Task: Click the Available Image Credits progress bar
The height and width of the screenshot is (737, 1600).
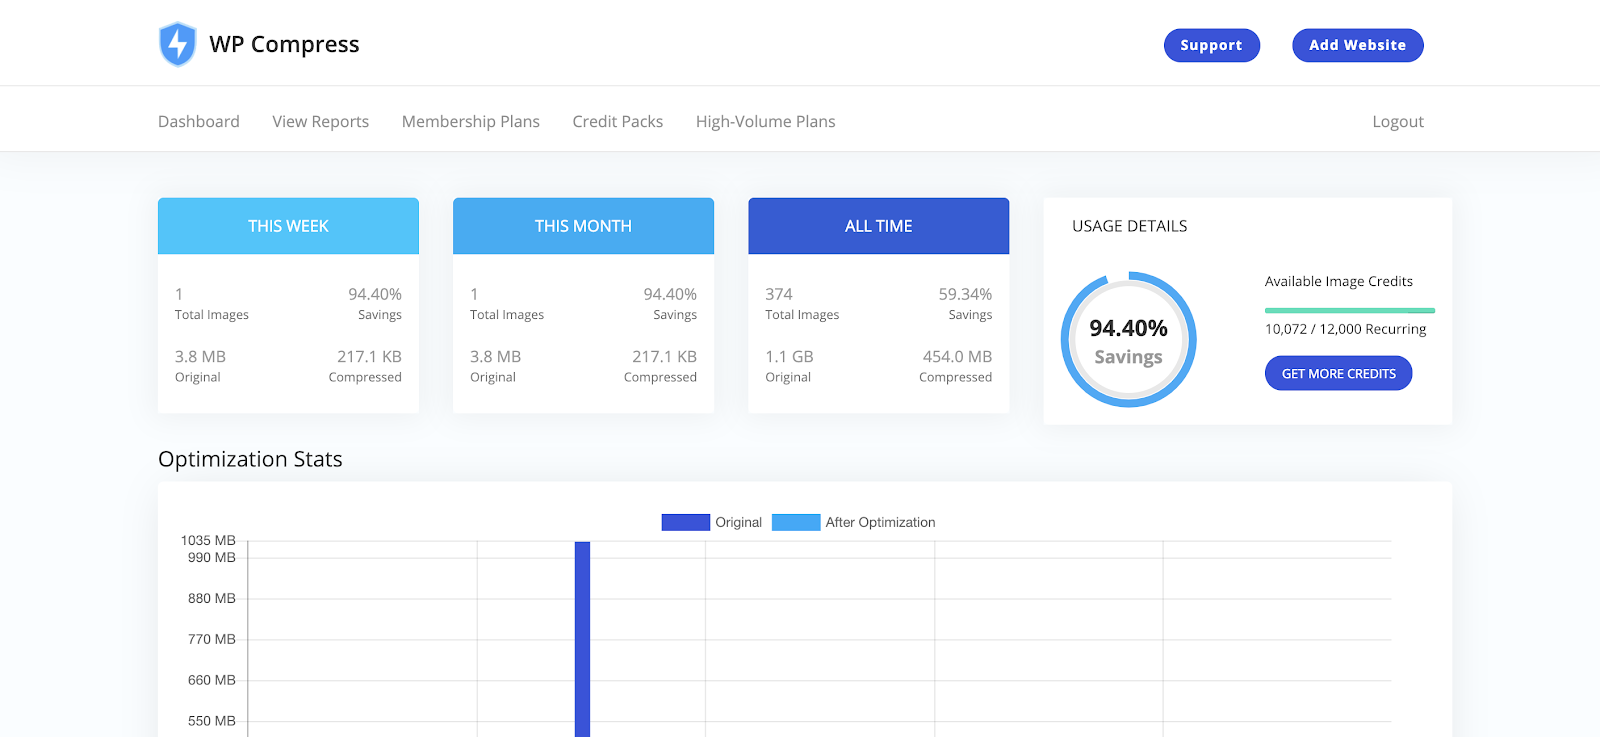Action: click(x=1350, y=310)
